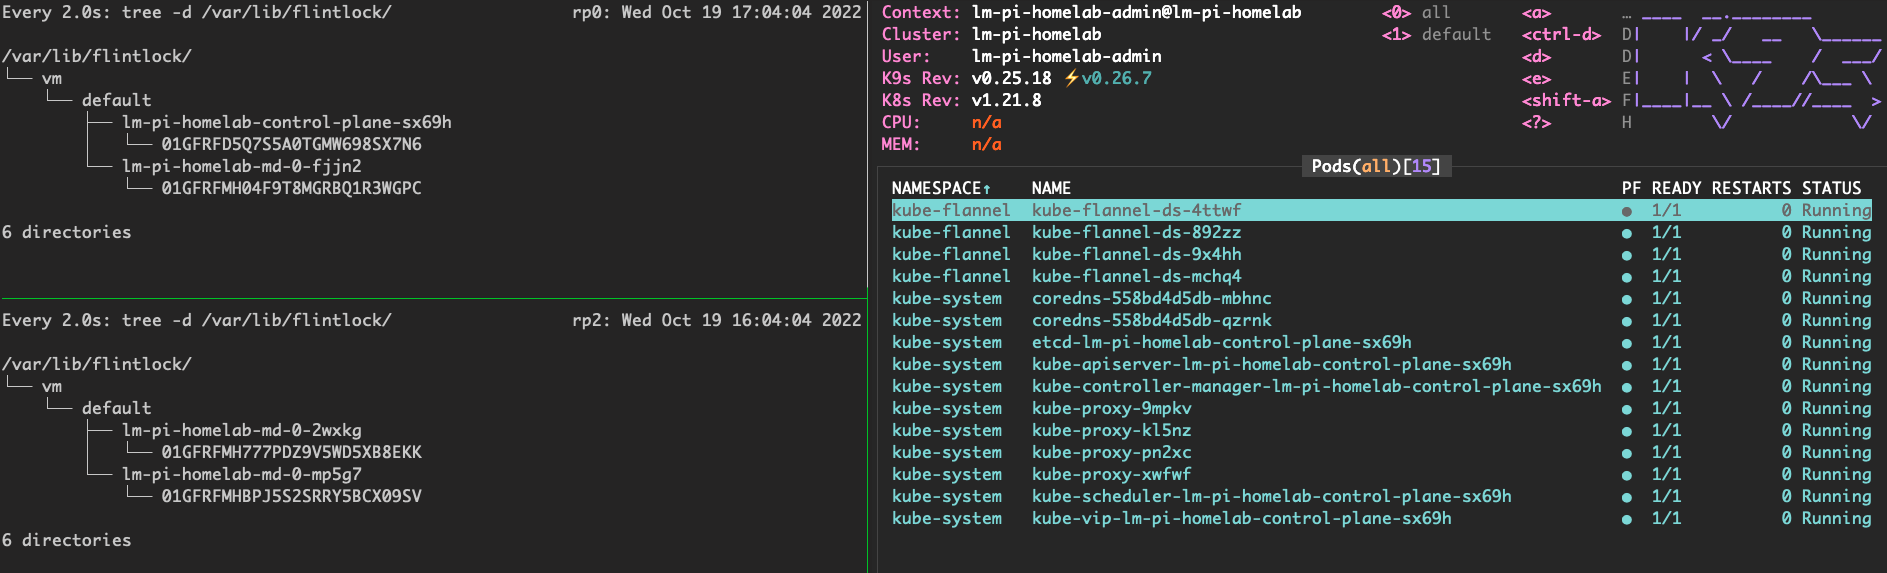
Task: Select the kube-flannel-ds-892zz pod
Action: pyautogui.click(x=1381, y=232)
